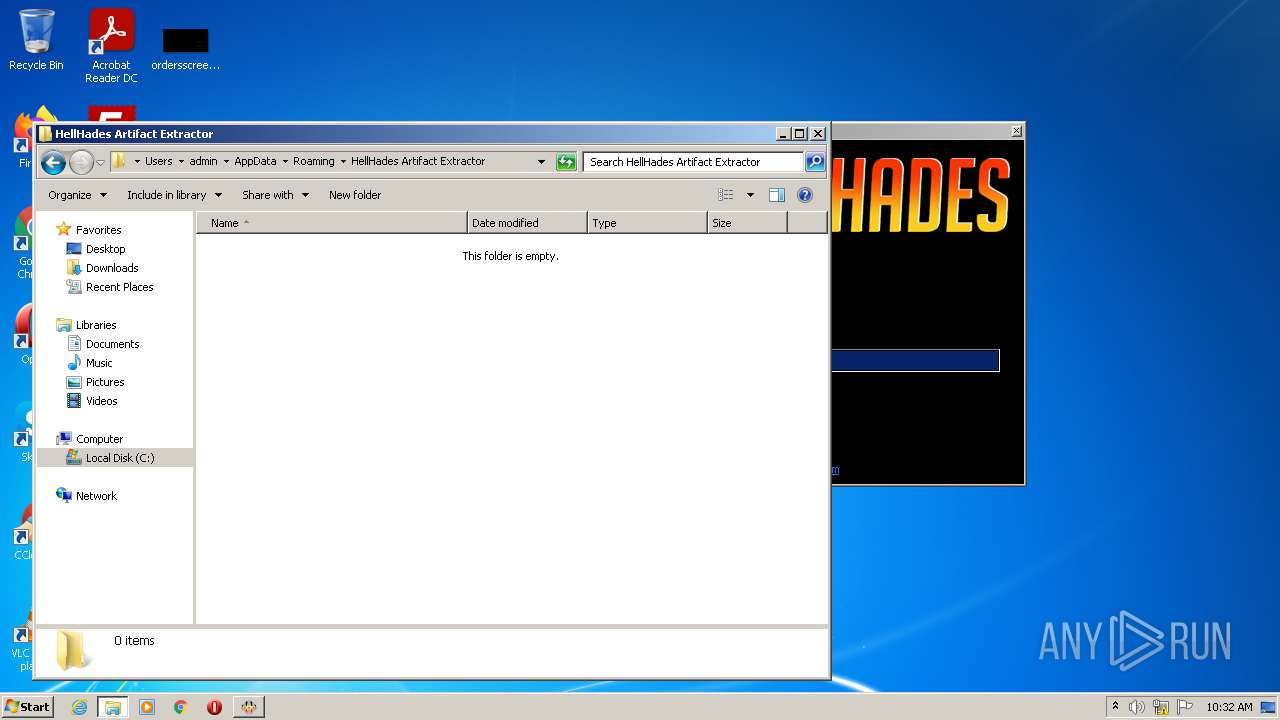Open the Organize menu
1280x720 pixels.
point(77,195)
